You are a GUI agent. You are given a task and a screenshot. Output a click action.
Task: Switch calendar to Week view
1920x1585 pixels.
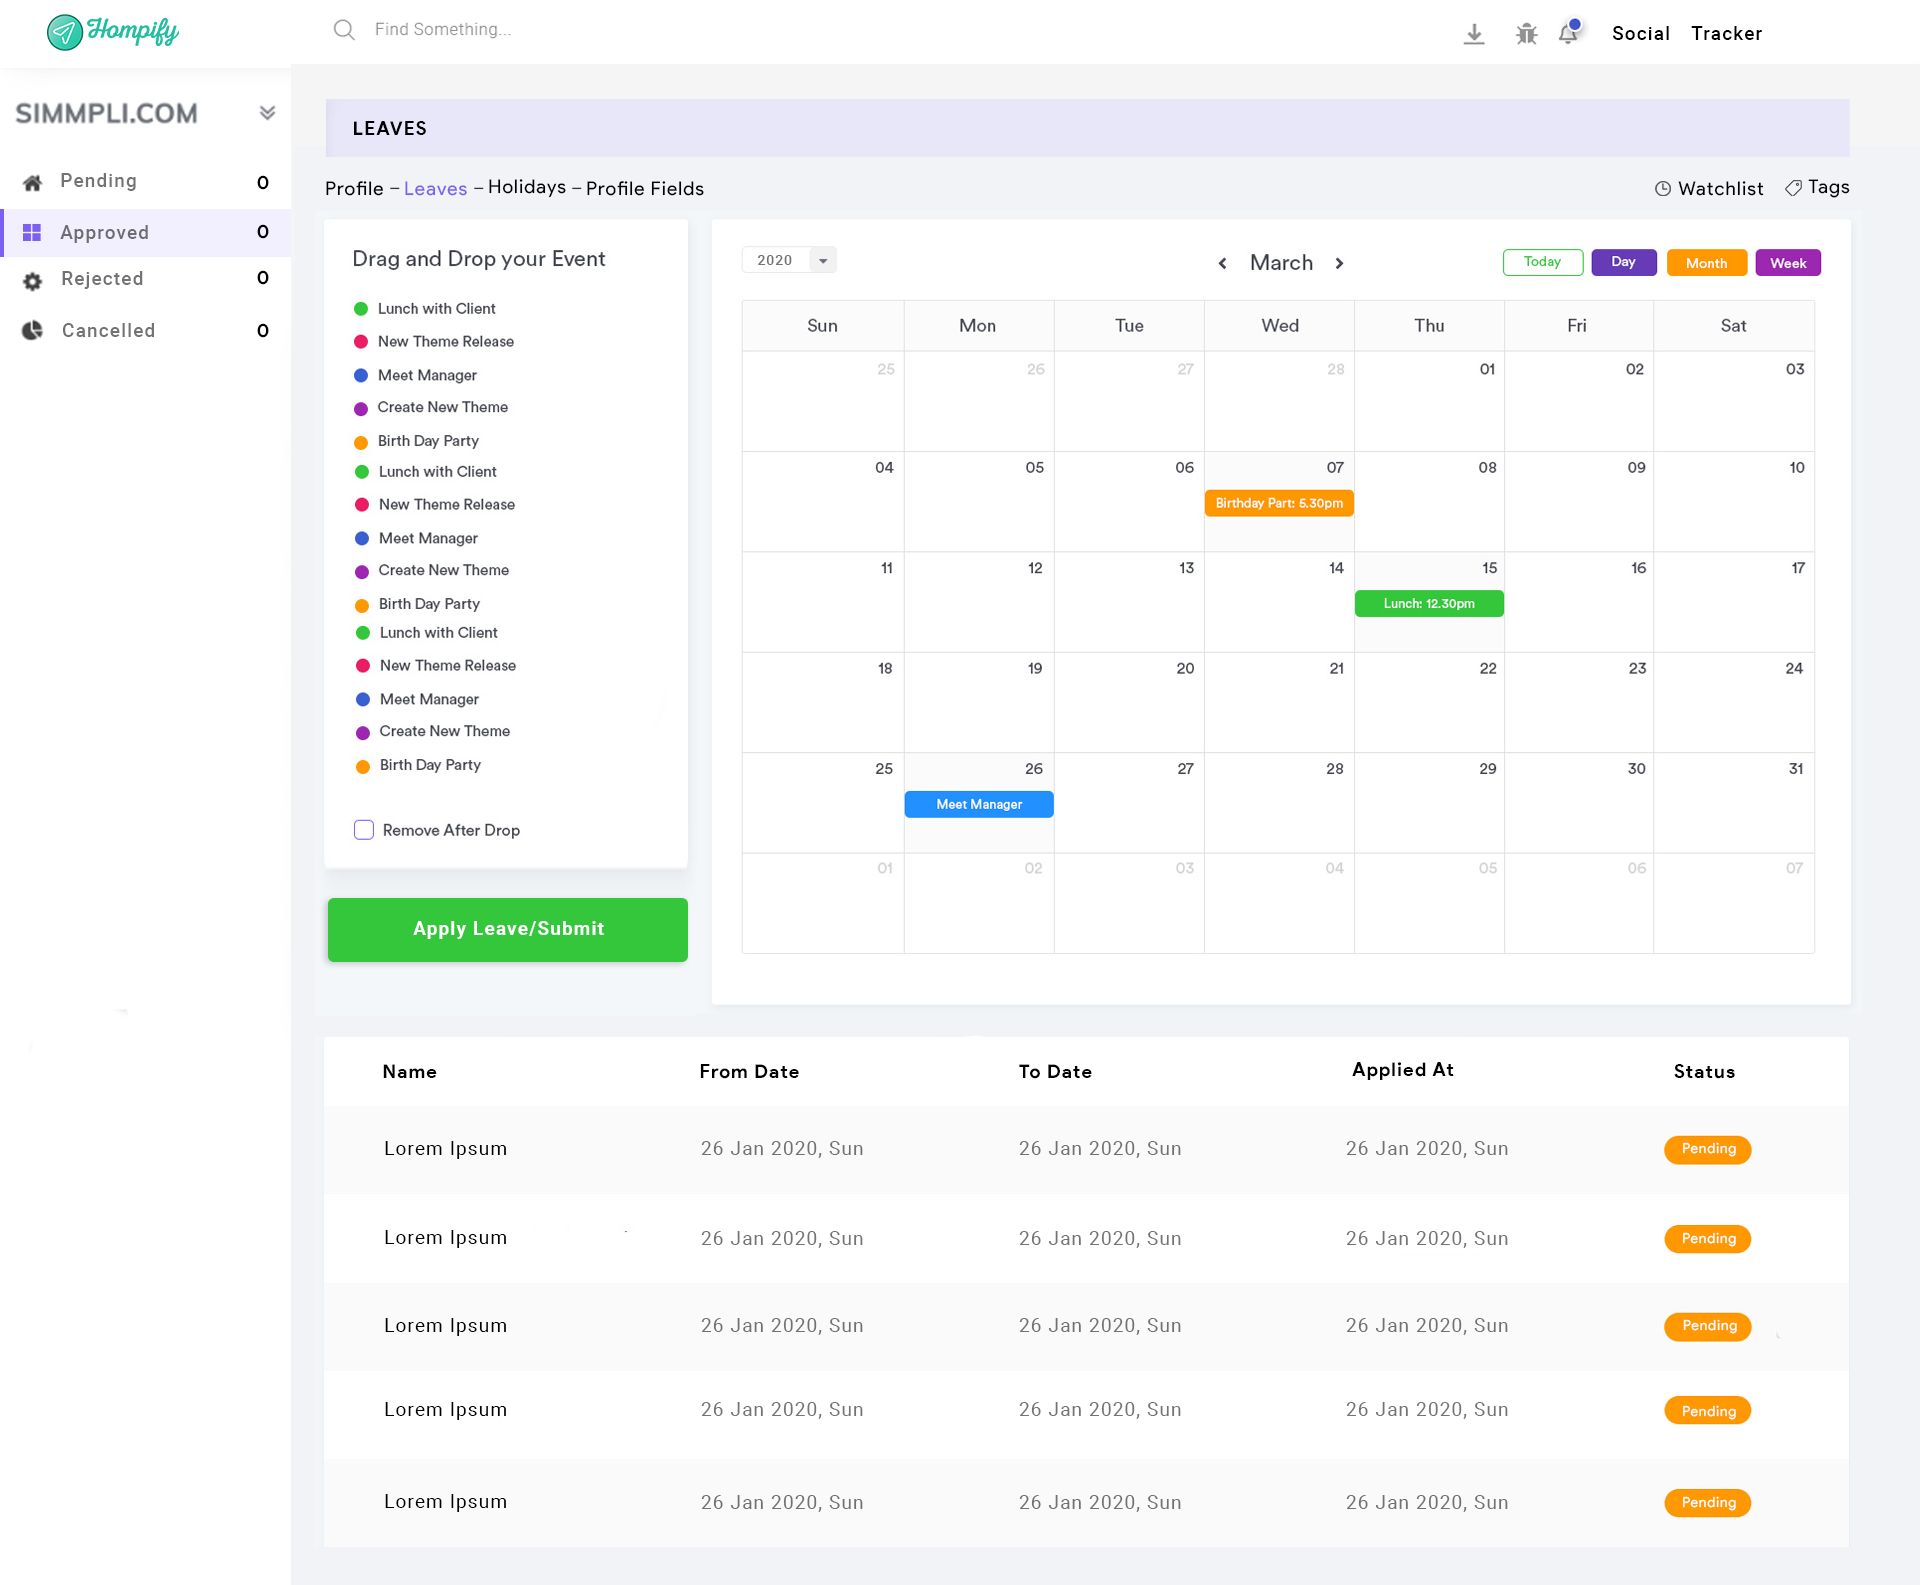[1787, 263]
